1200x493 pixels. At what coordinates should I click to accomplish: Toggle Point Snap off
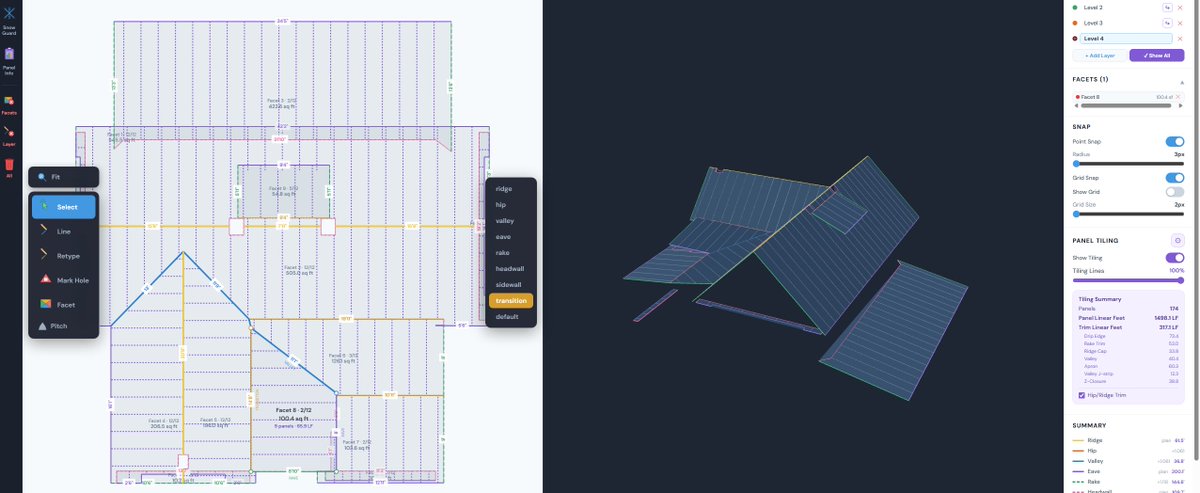[x=1175, y=142]
